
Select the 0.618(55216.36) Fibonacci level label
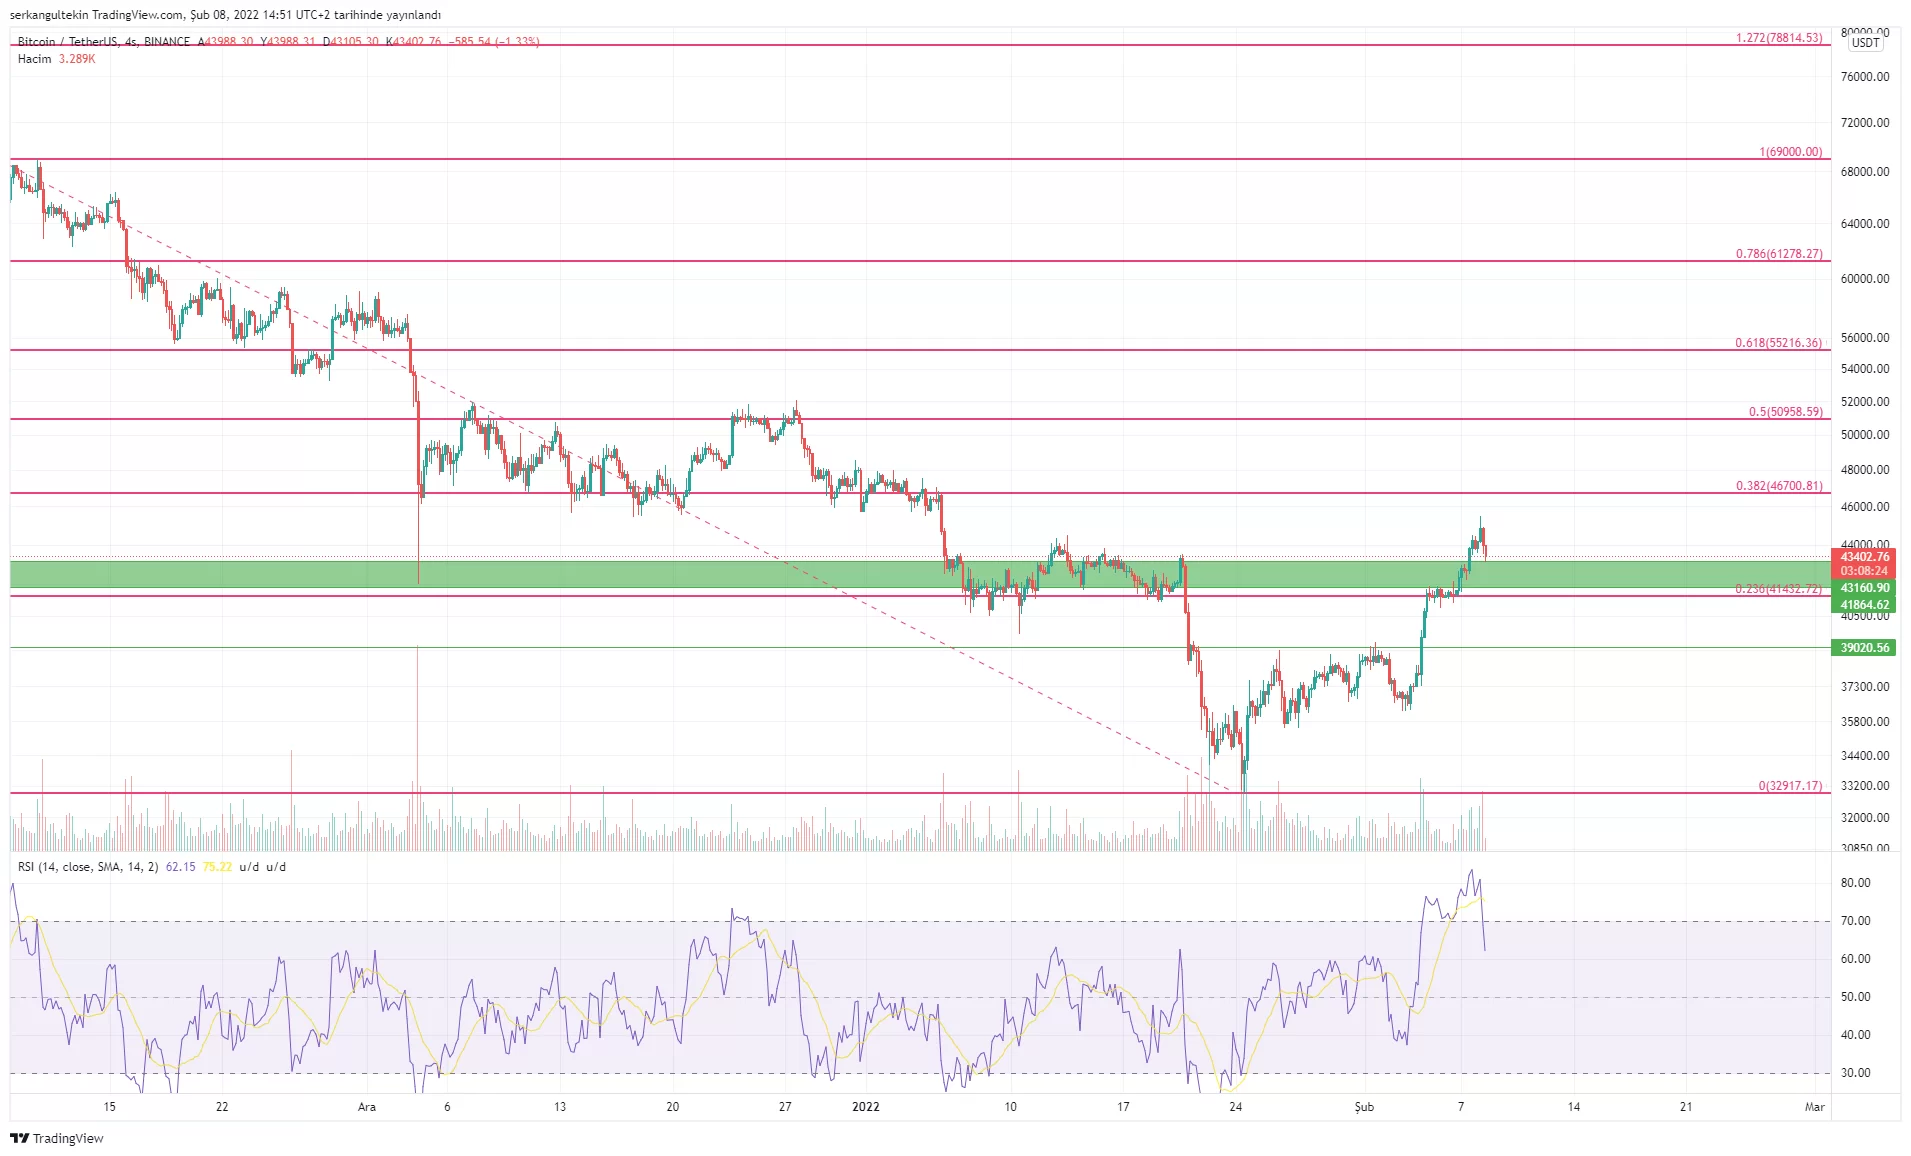coord(1778,343)
